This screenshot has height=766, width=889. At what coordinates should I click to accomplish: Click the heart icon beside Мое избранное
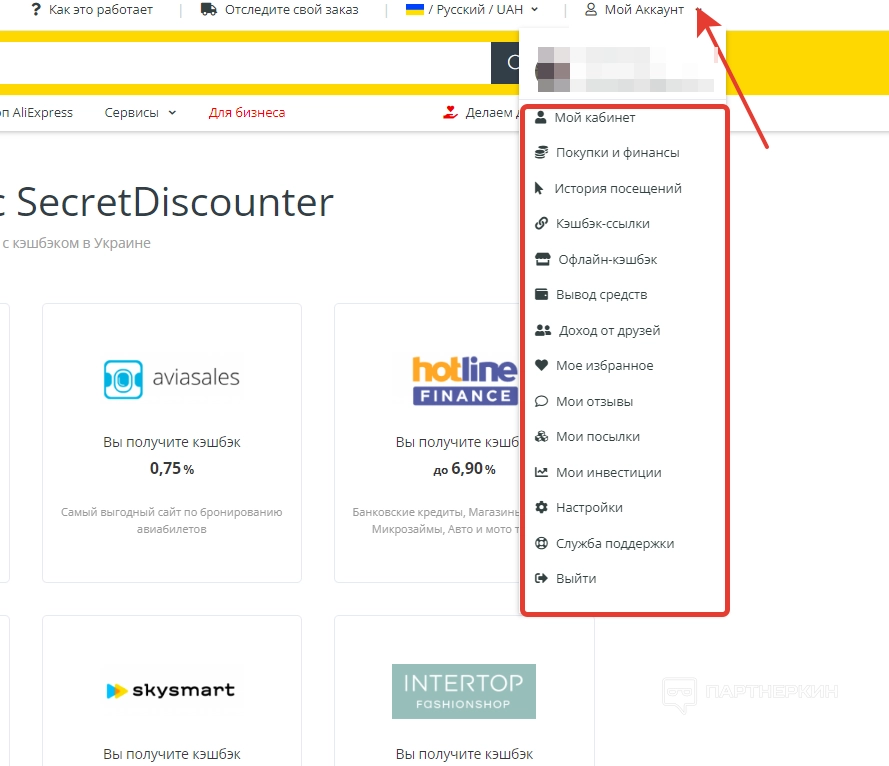click(541, 365)
